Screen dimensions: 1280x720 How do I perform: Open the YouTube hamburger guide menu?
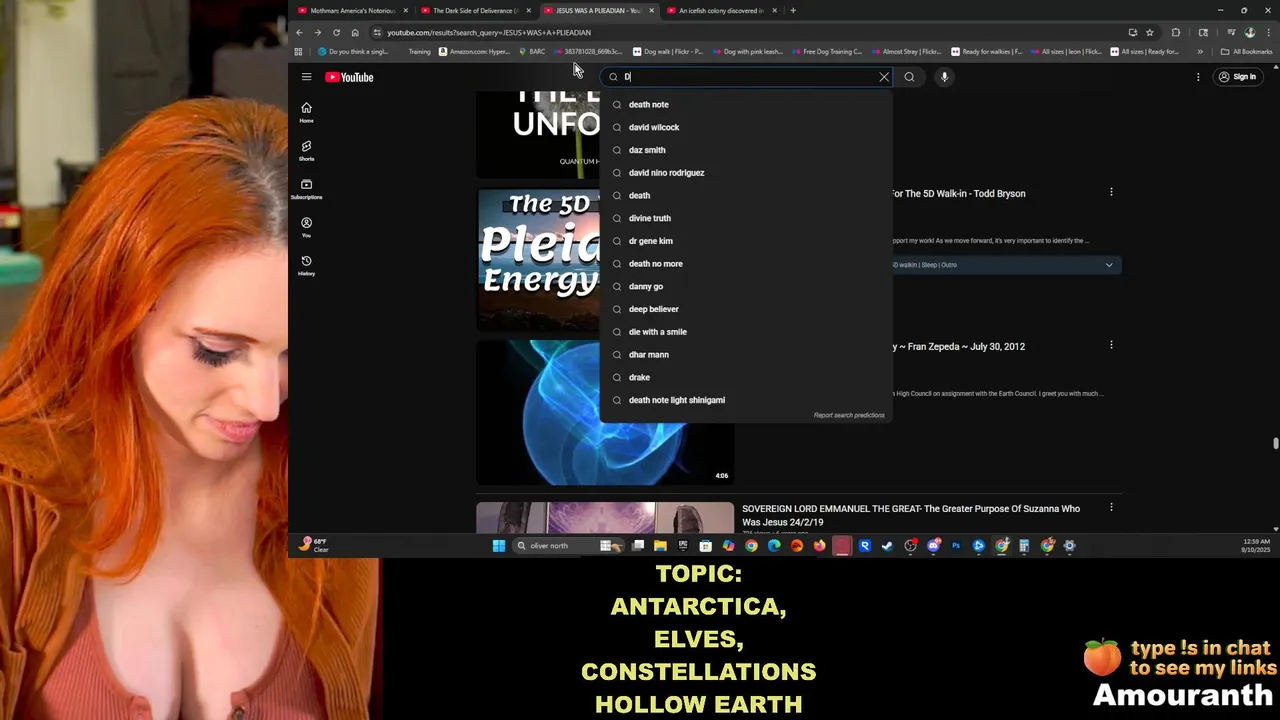tap(306, 77)
